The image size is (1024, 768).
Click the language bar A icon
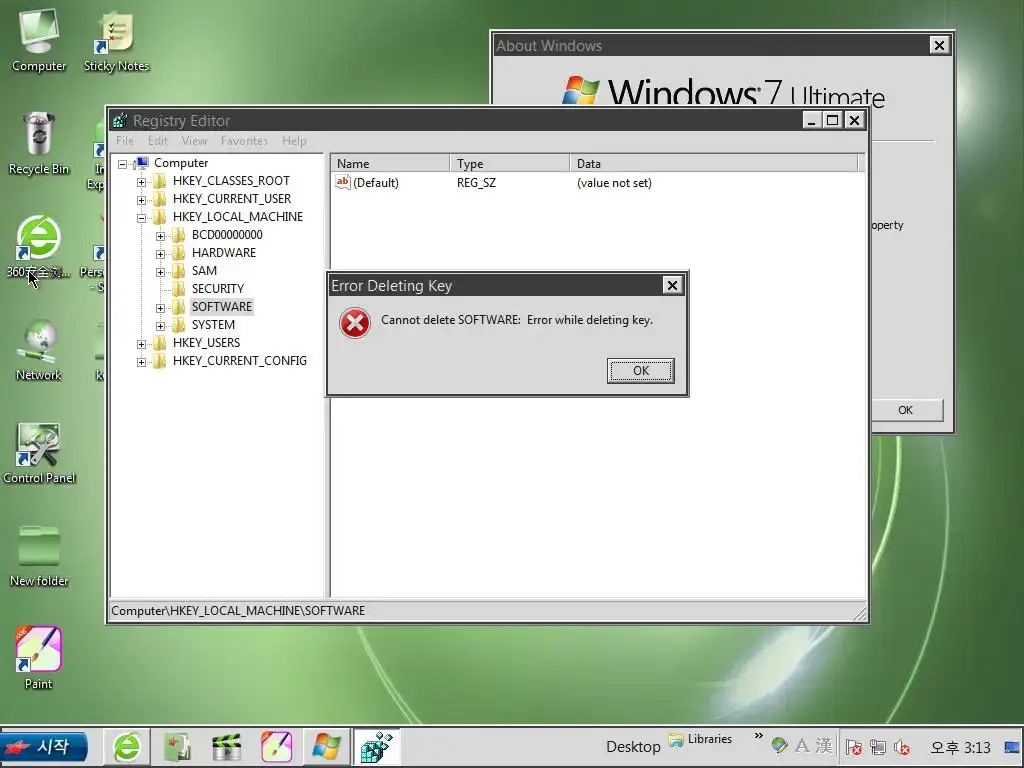(802, 745)
